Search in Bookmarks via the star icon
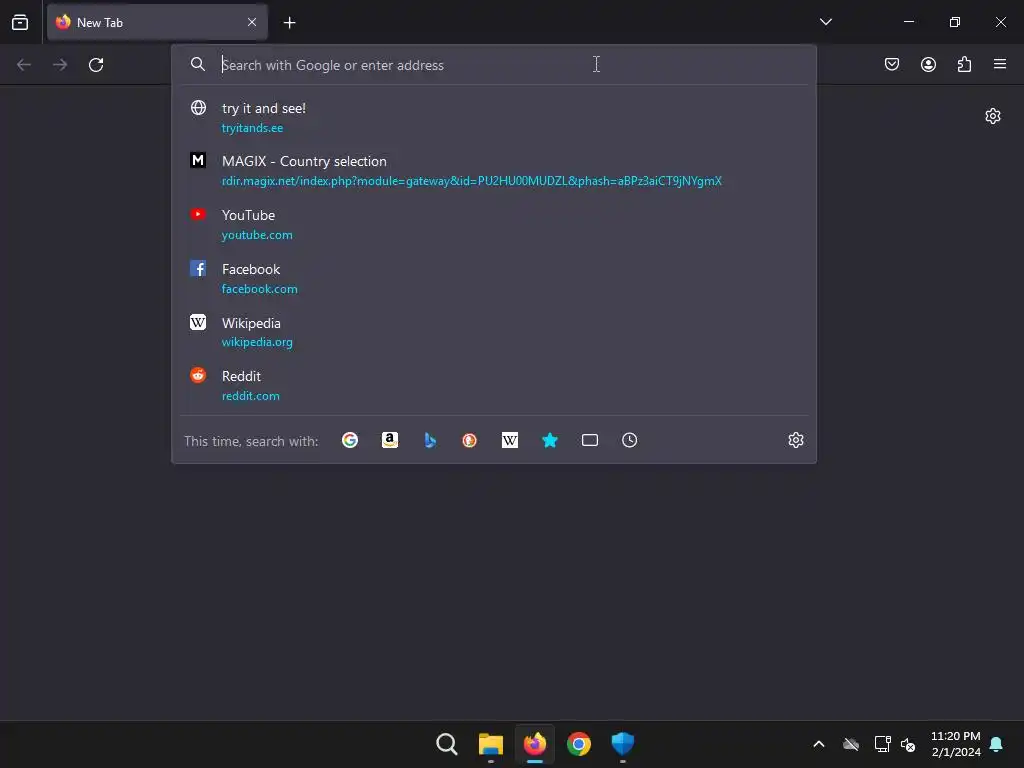 tap(550, 440)
